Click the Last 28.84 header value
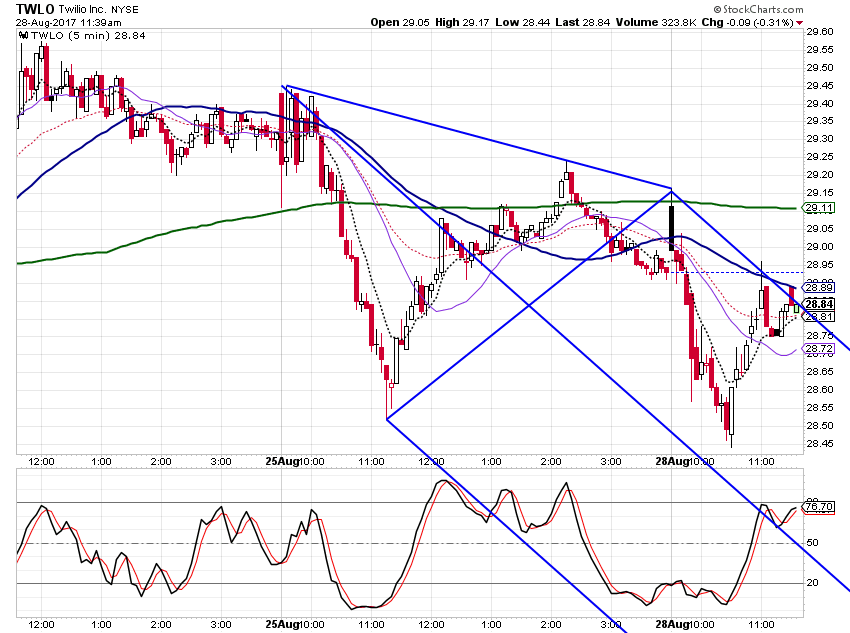The image size is (850, 633). [582, 23]
